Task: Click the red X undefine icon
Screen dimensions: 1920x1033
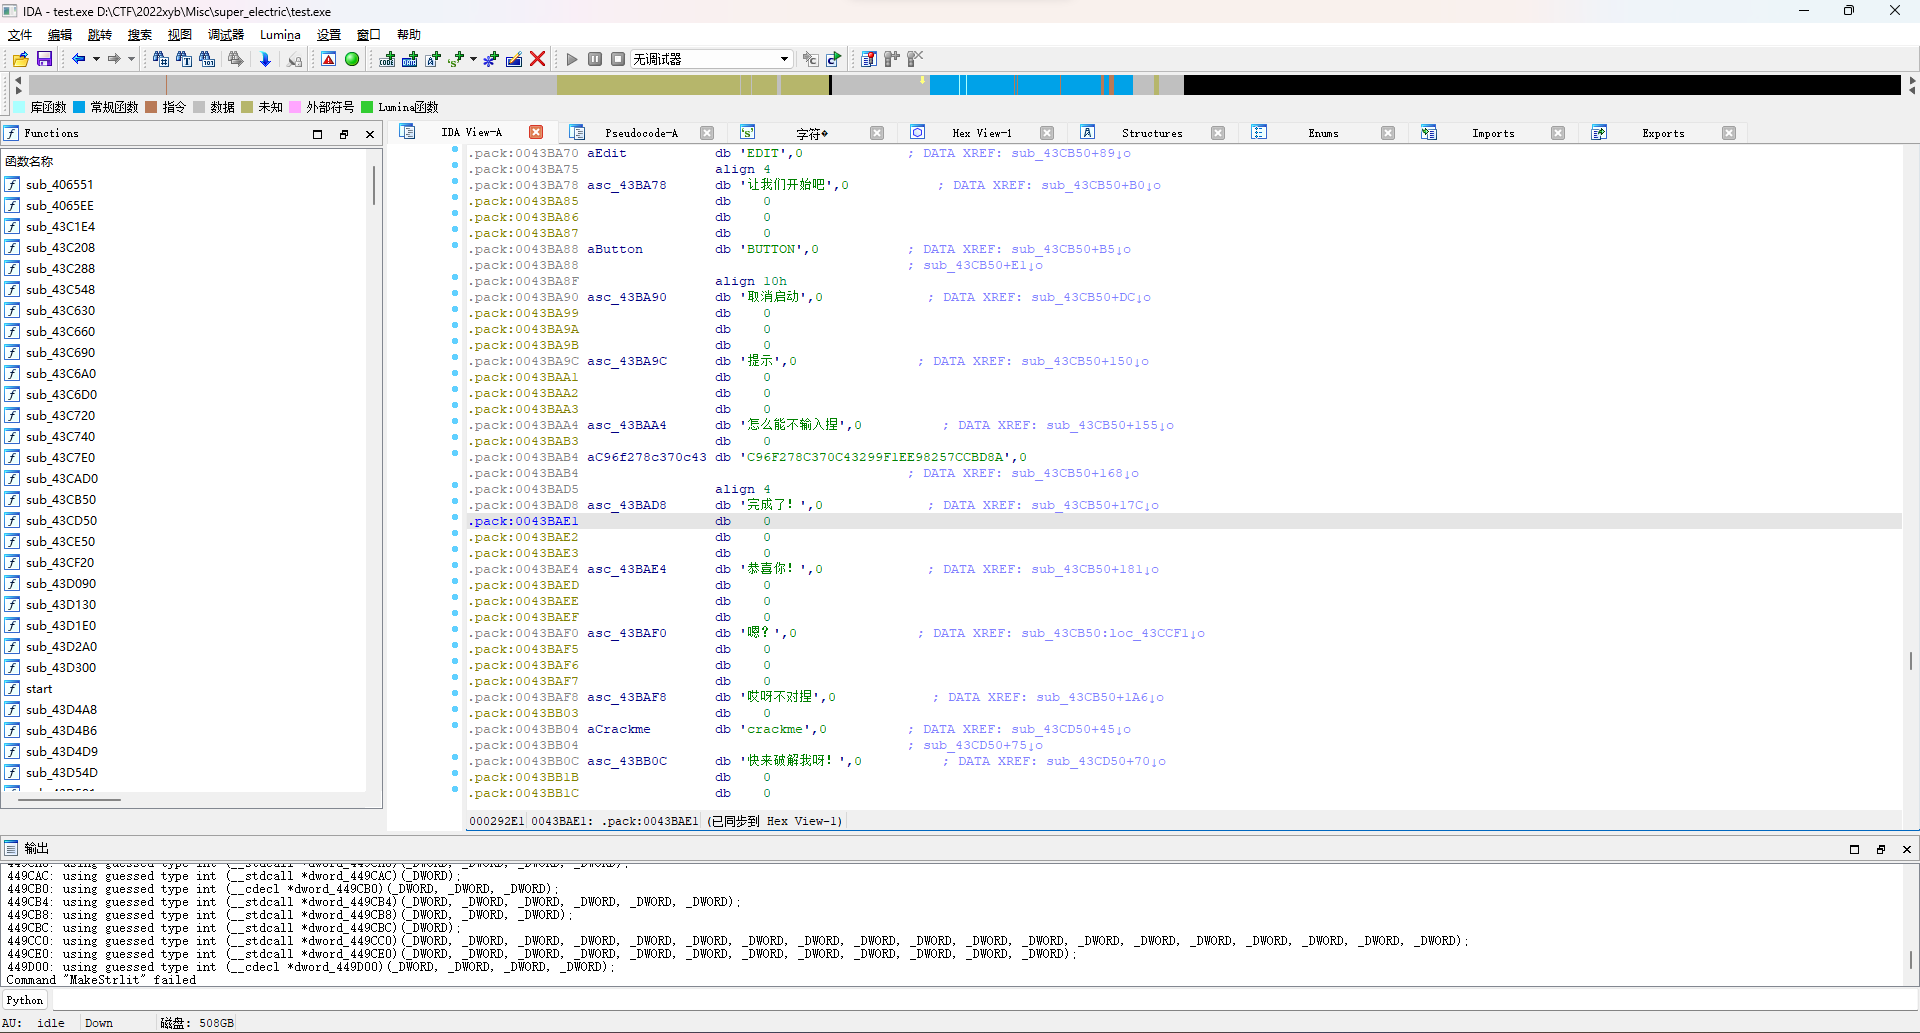Action: tap(538, 59)
